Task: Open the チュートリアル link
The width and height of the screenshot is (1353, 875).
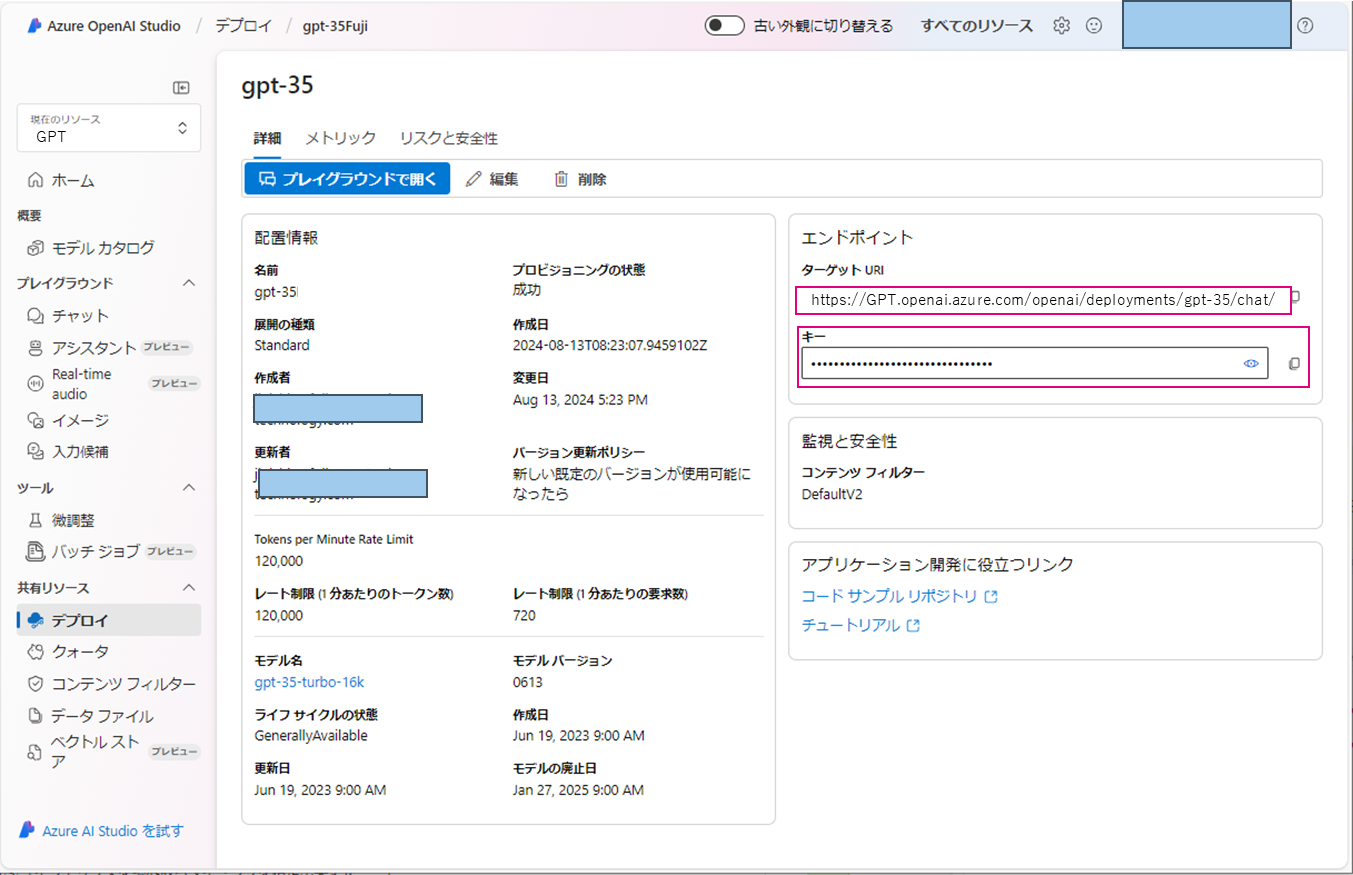Action: click(861, 626)
